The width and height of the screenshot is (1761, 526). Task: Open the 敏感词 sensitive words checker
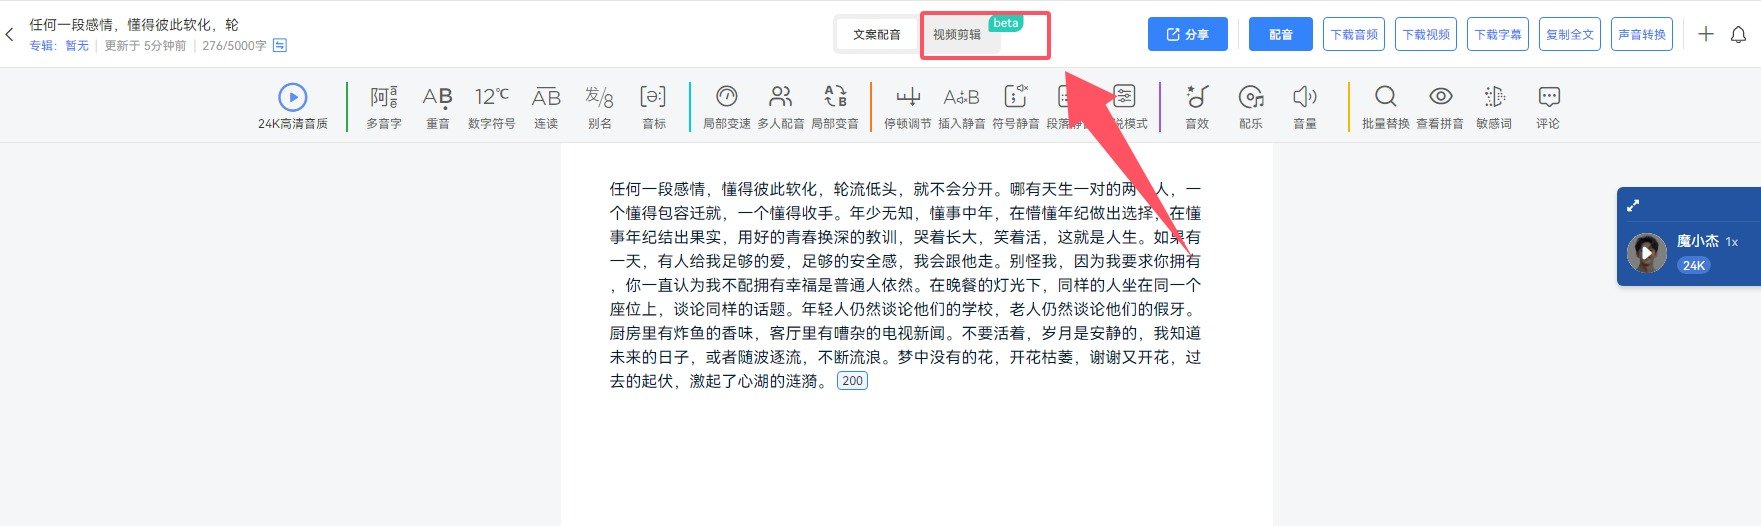click(x=1494, y=107)
